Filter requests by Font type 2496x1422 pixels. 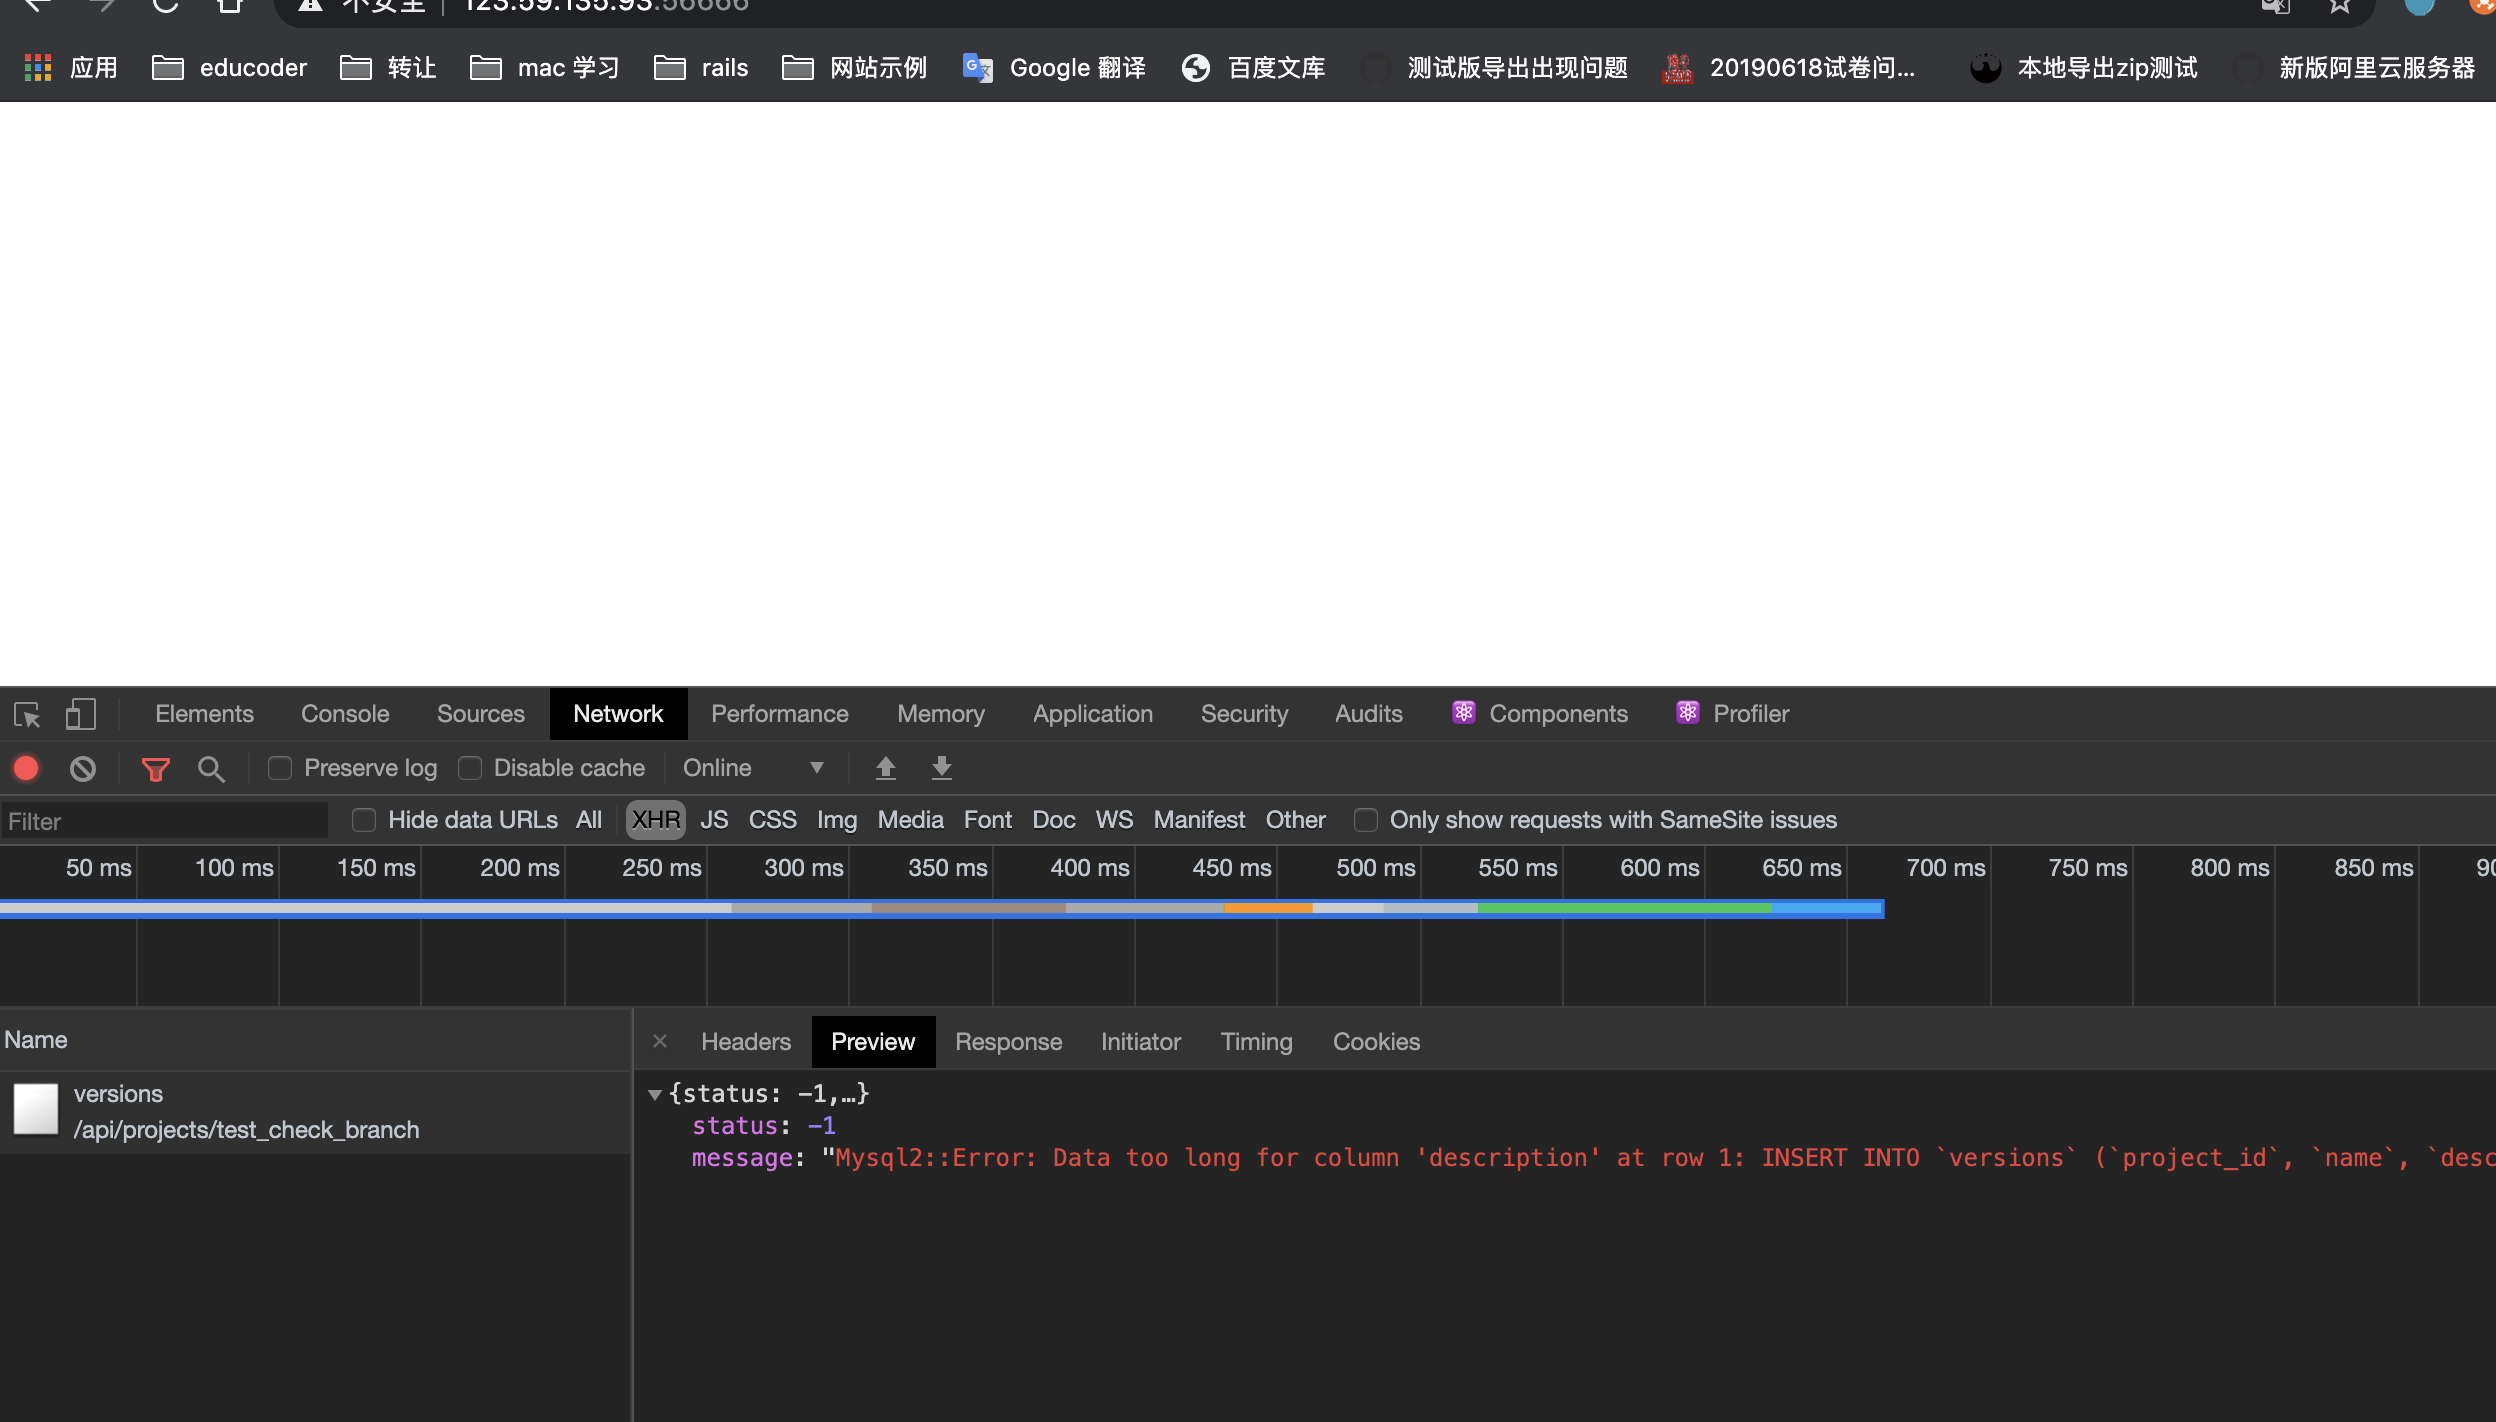(988, 820)
